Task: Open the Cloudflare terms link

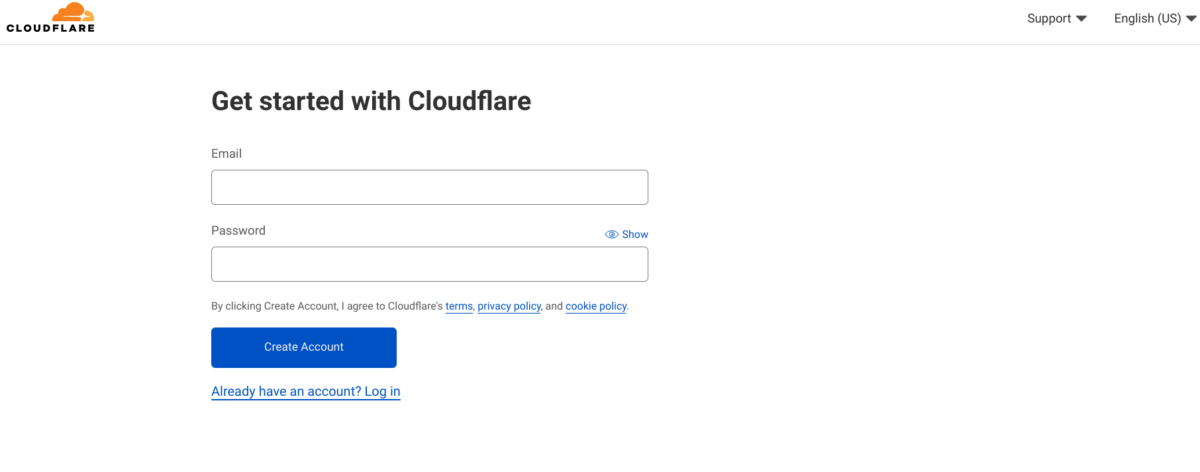Action: (x=459, y=306)
